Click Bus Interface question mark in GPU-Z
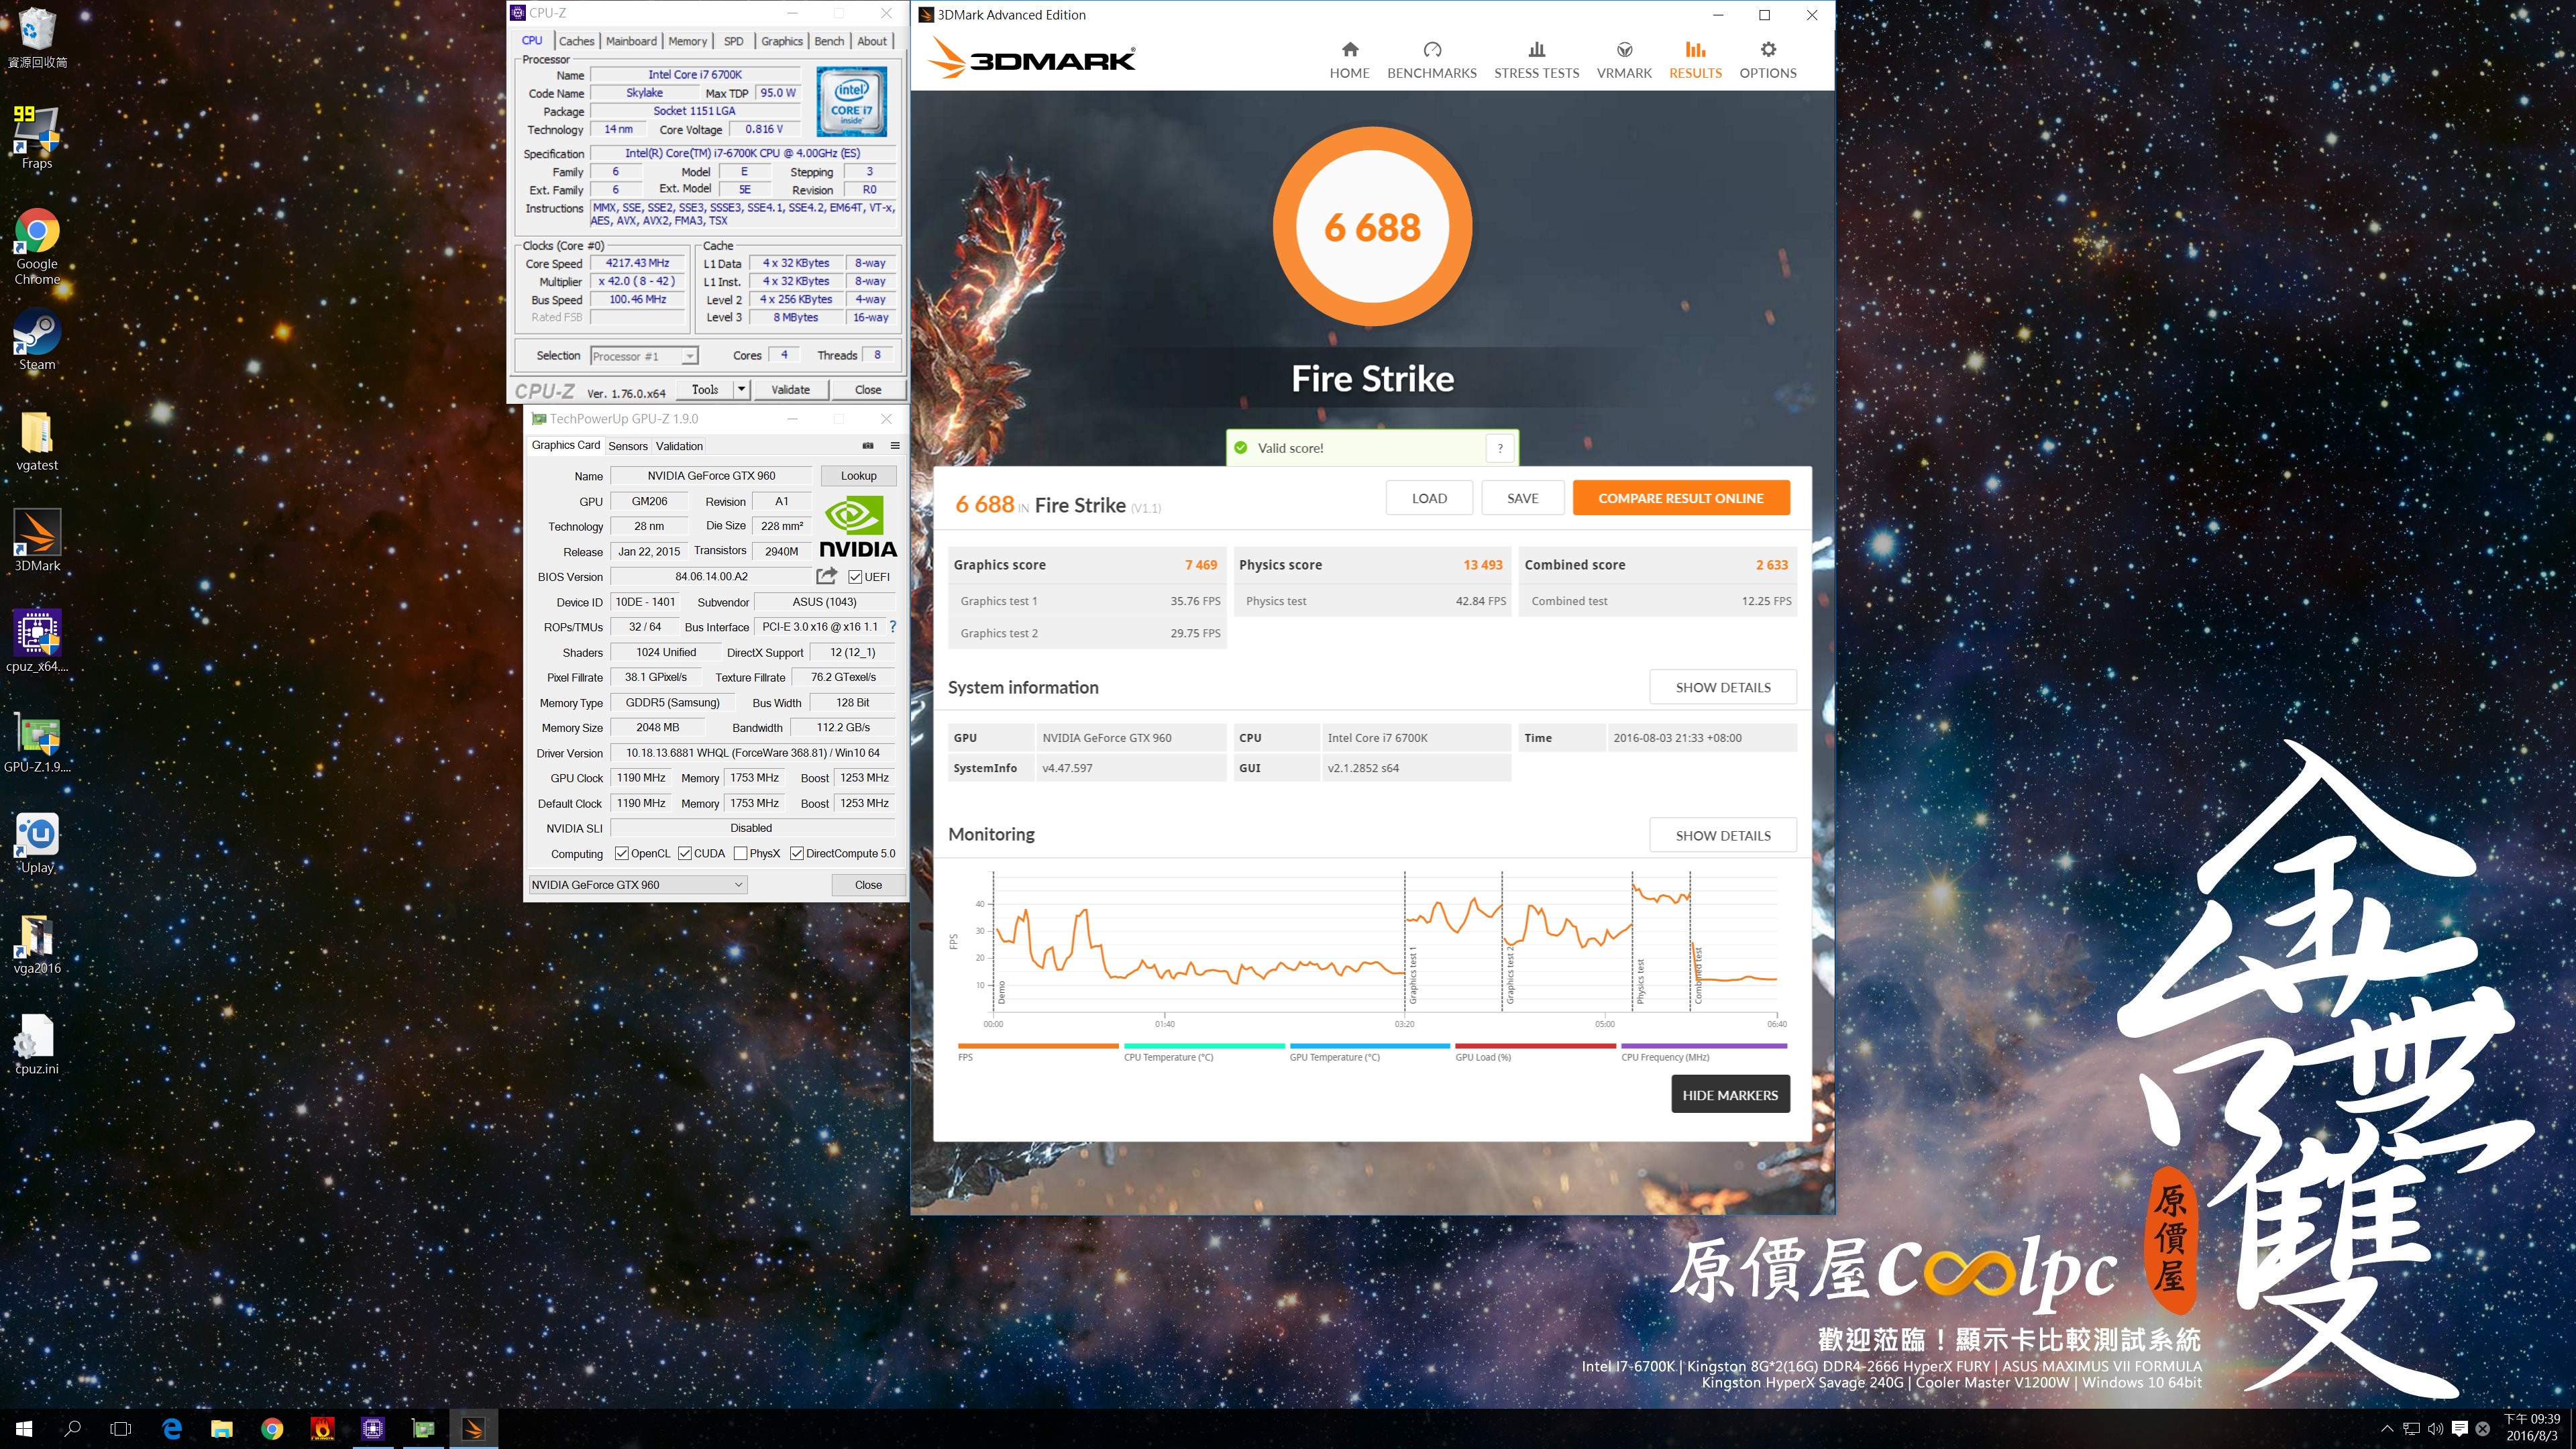The width and height of the screenshot is (2576, 1449). click(x=893, y=627)
